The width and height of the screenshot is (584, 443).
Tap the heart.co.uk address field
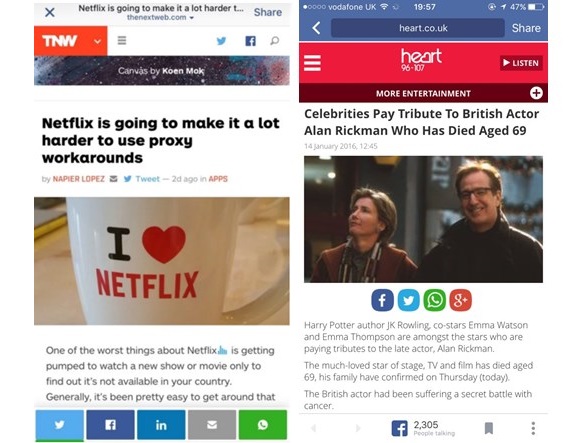[x=418, y=28]
